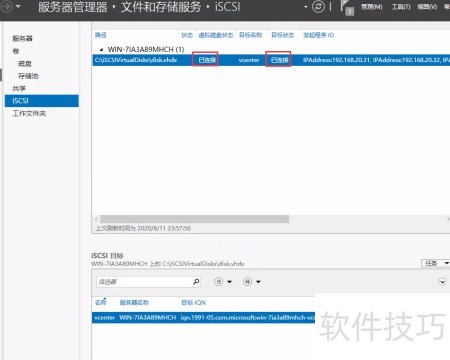Open the 任务 tasks dropdown

435,263
